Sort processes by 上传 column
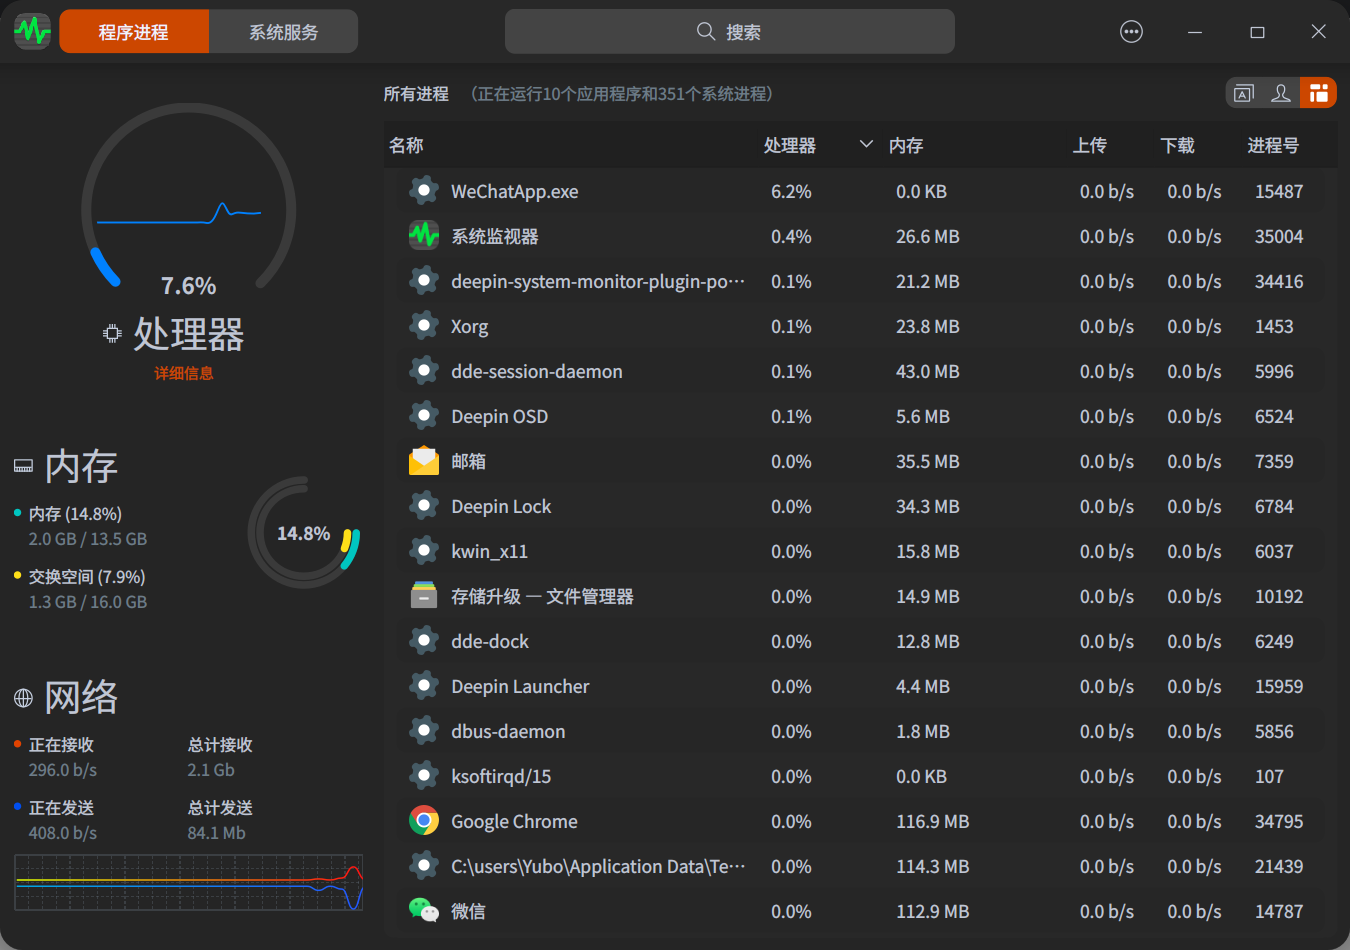 pyautogui.click(x=1090, y=146)
